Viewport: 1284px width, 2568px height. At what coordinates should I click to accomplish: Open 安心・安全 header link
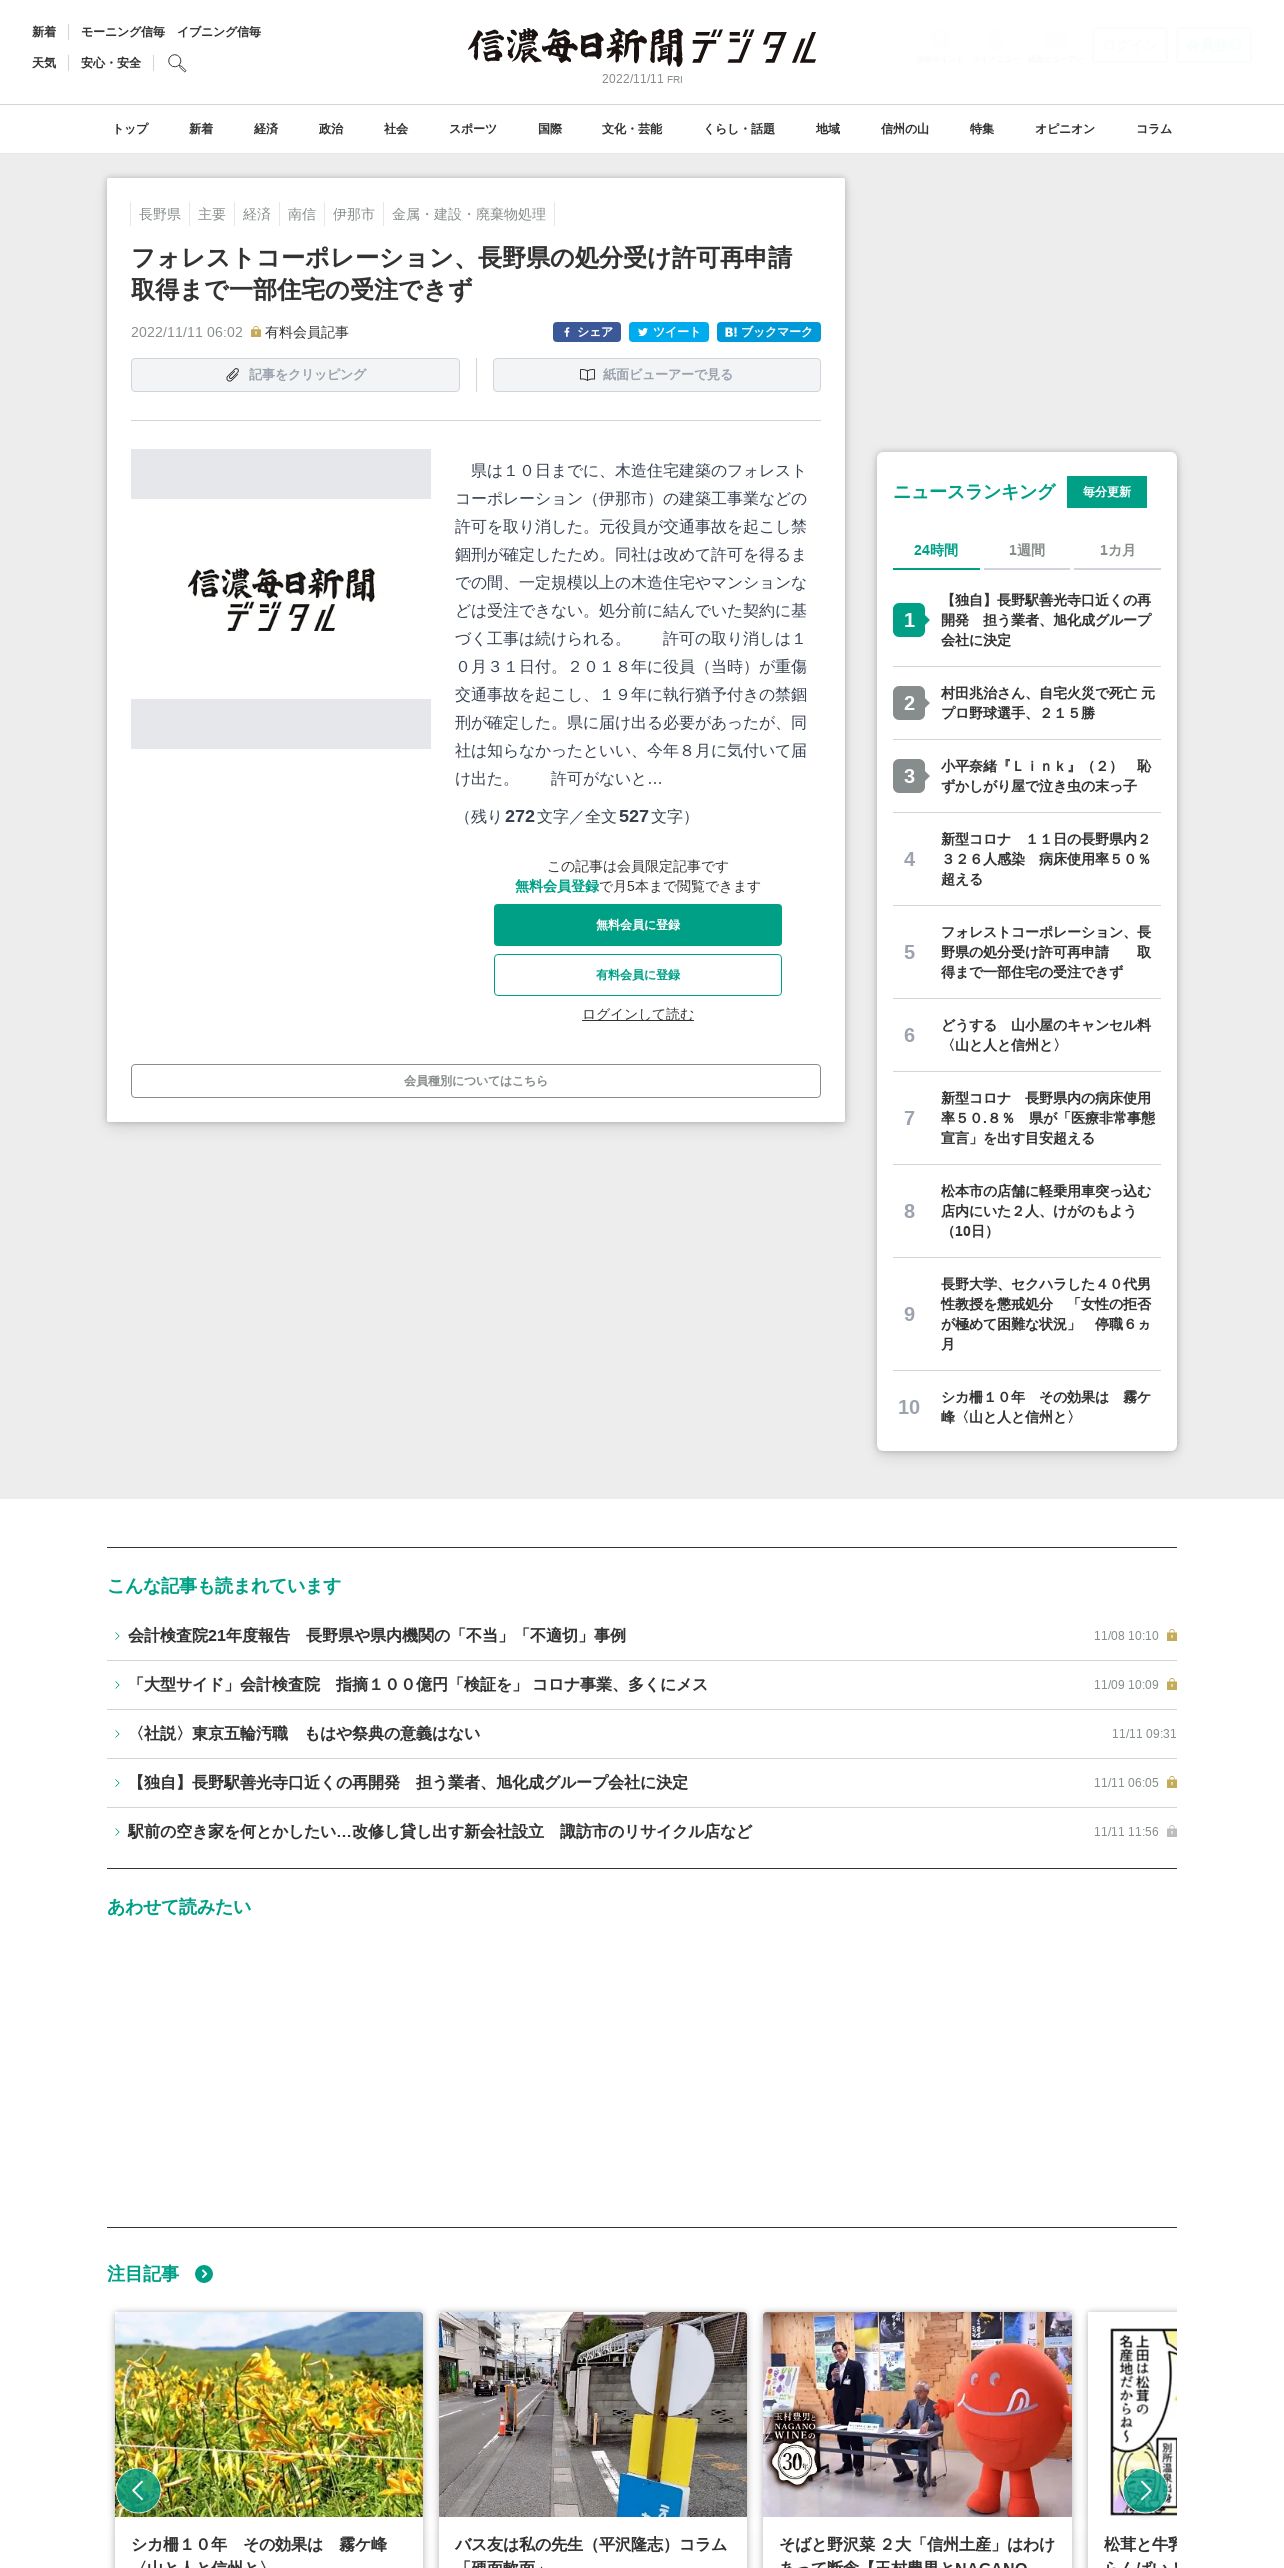click(111, 63)
